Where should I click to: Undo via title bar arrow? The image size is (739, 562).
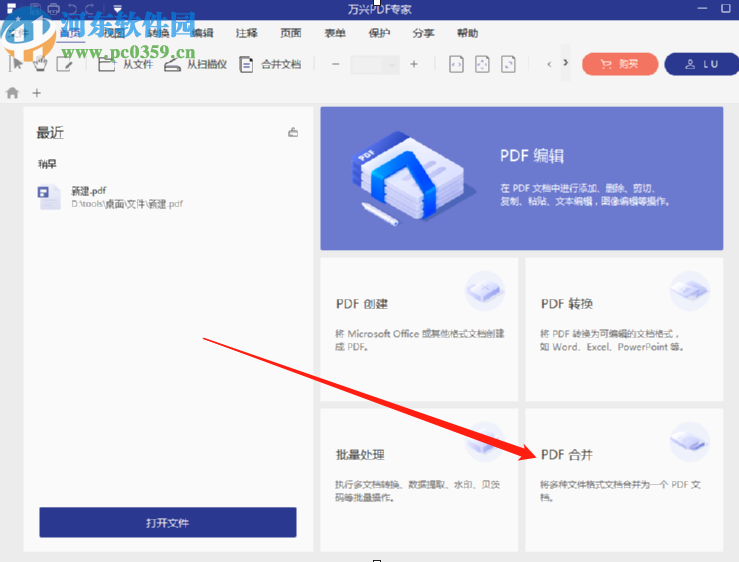[x=72, y=8]
